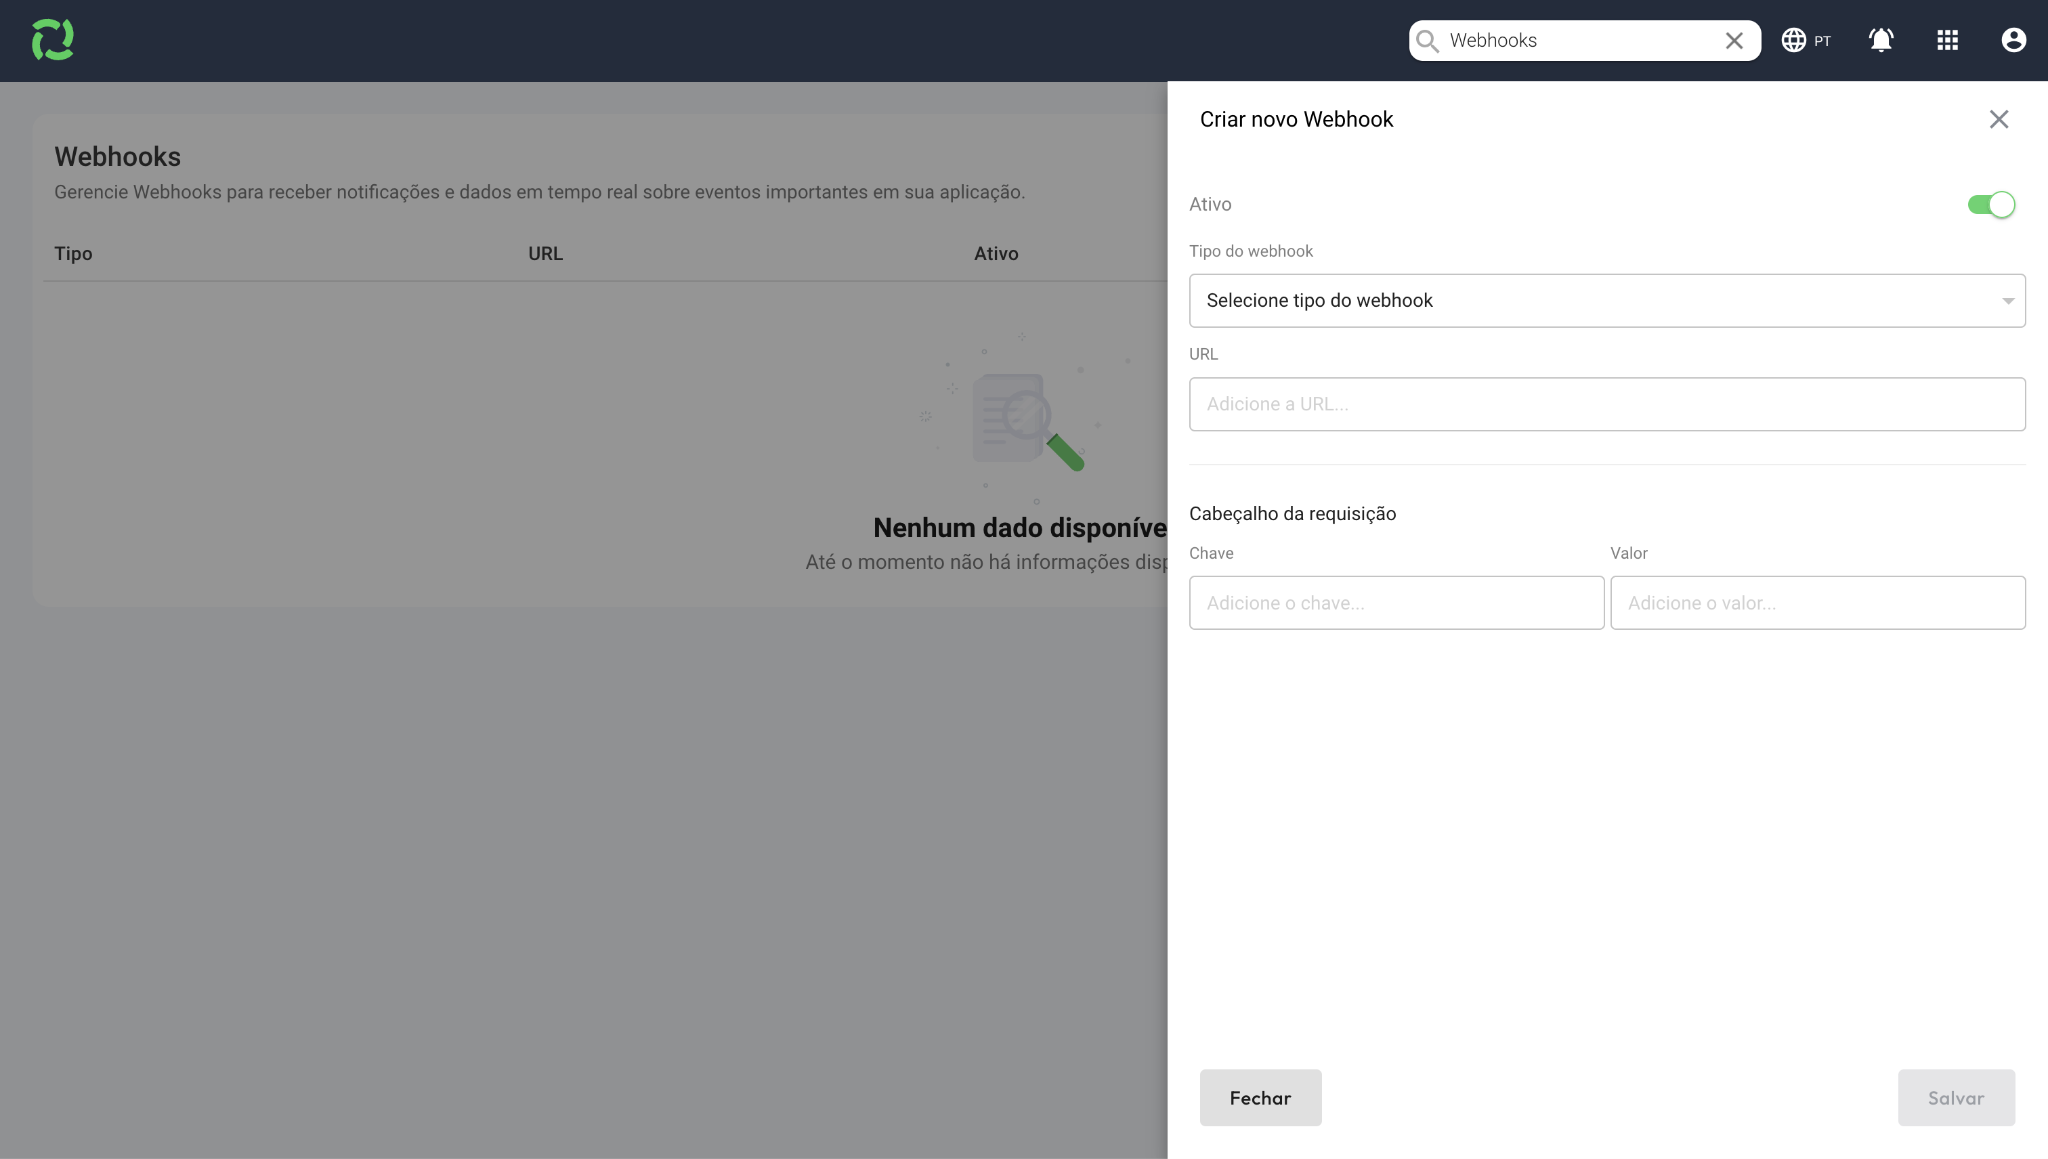Screen dimensions: 2048x1159
Task: Click the empty-state magnifier illustration
Action: (1027, 420)
